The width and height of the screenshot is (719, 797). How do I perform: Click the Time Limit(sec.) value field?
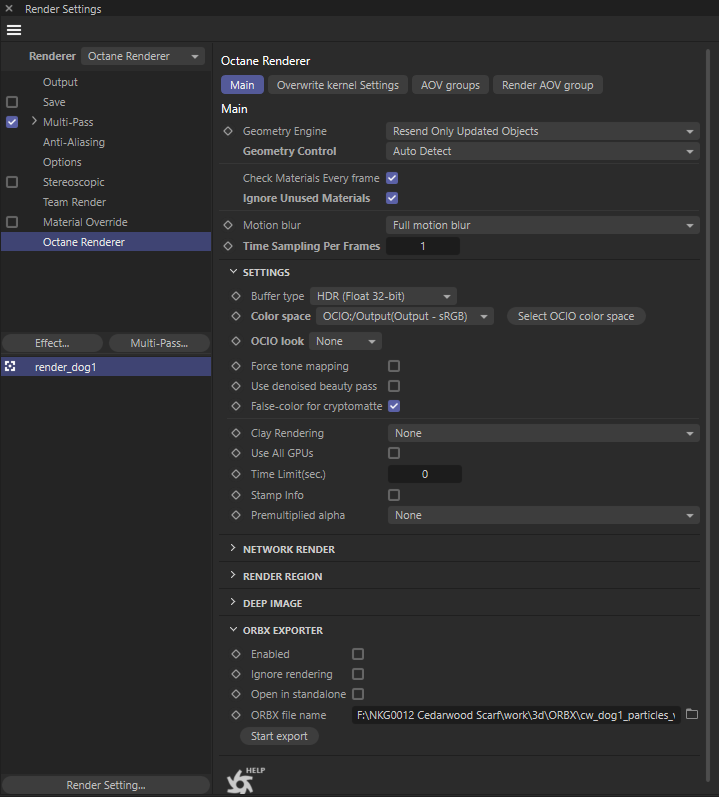point(425,474)
